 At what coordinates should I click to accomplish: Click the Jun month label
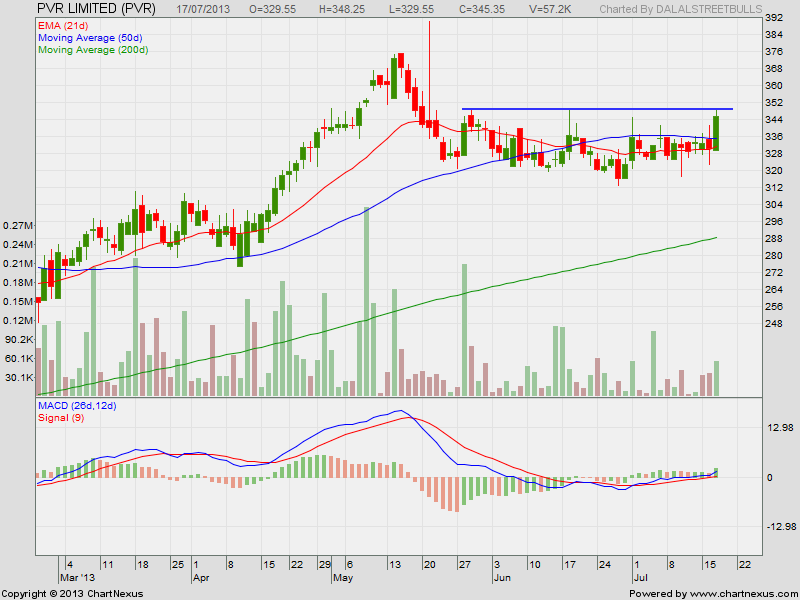(x=502, y=578)
